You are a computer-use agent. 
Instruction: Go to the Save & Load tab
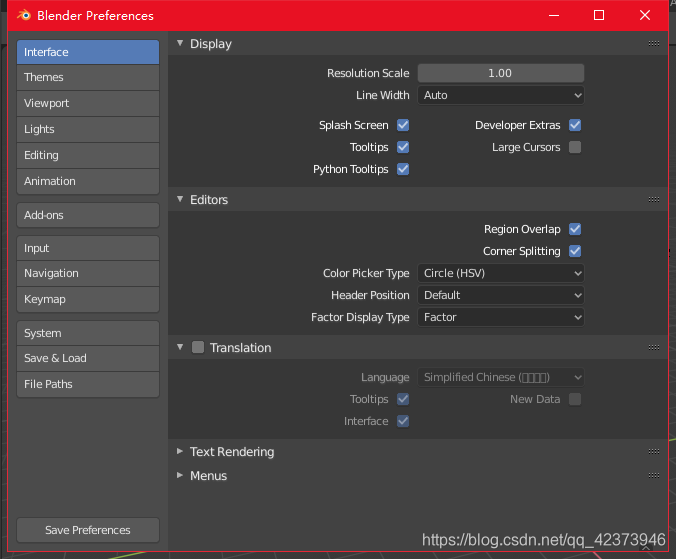tap(88, 358)
